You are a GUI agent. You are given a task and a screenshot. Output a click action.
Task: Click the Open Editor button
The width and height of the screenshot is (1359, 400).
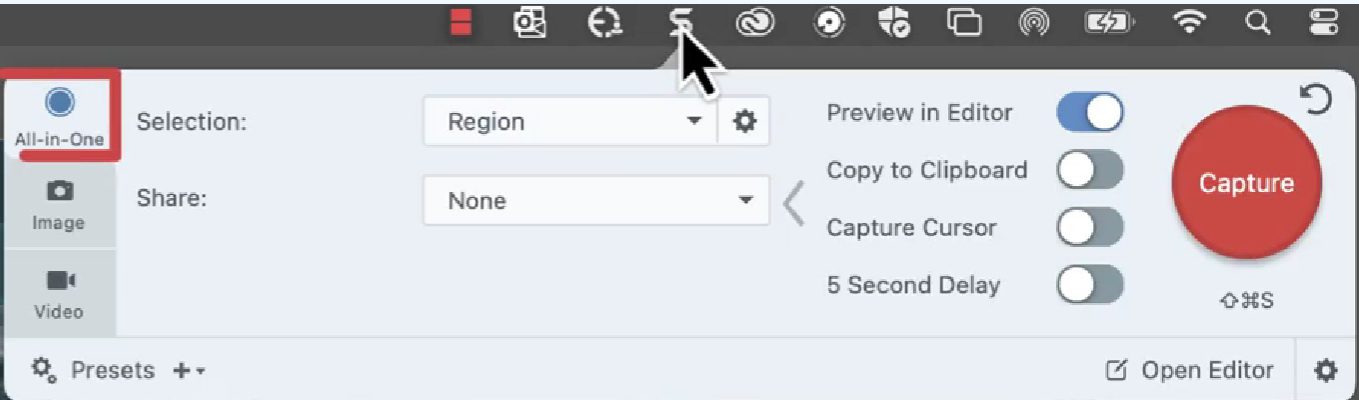(x=1189, y=371)
